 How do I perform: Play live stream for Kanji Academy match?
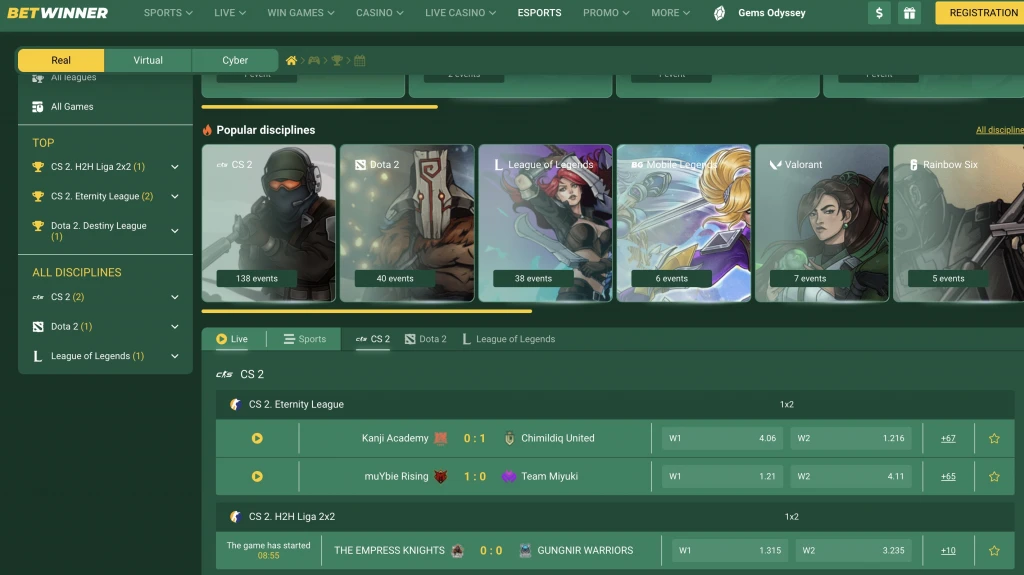coord(257,438)
